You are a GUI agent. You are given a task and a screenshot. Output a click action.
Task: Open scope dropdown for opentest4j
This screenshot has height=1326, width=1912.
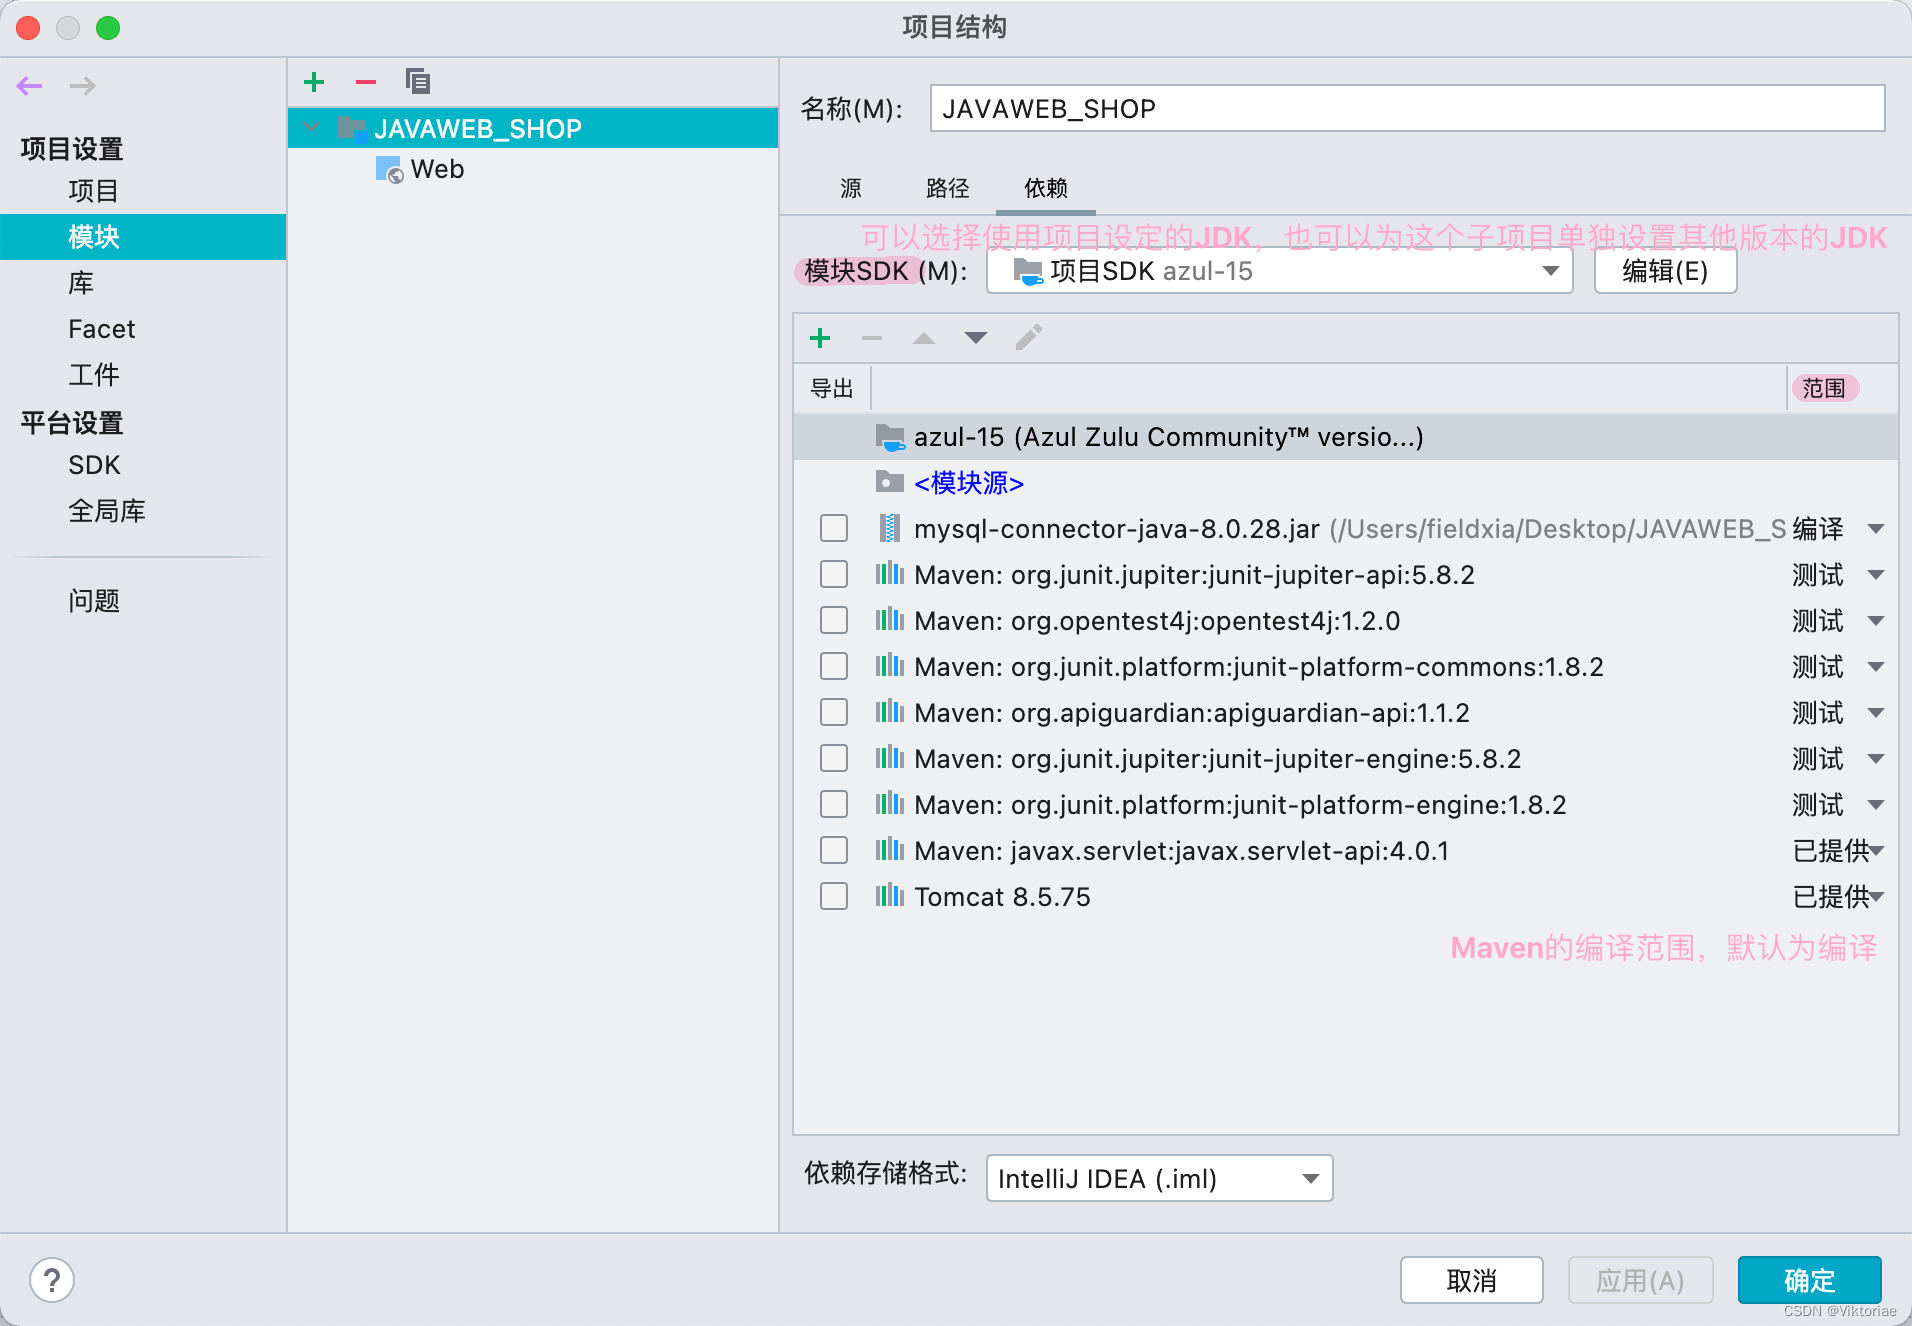click(x=1876, y=621)
